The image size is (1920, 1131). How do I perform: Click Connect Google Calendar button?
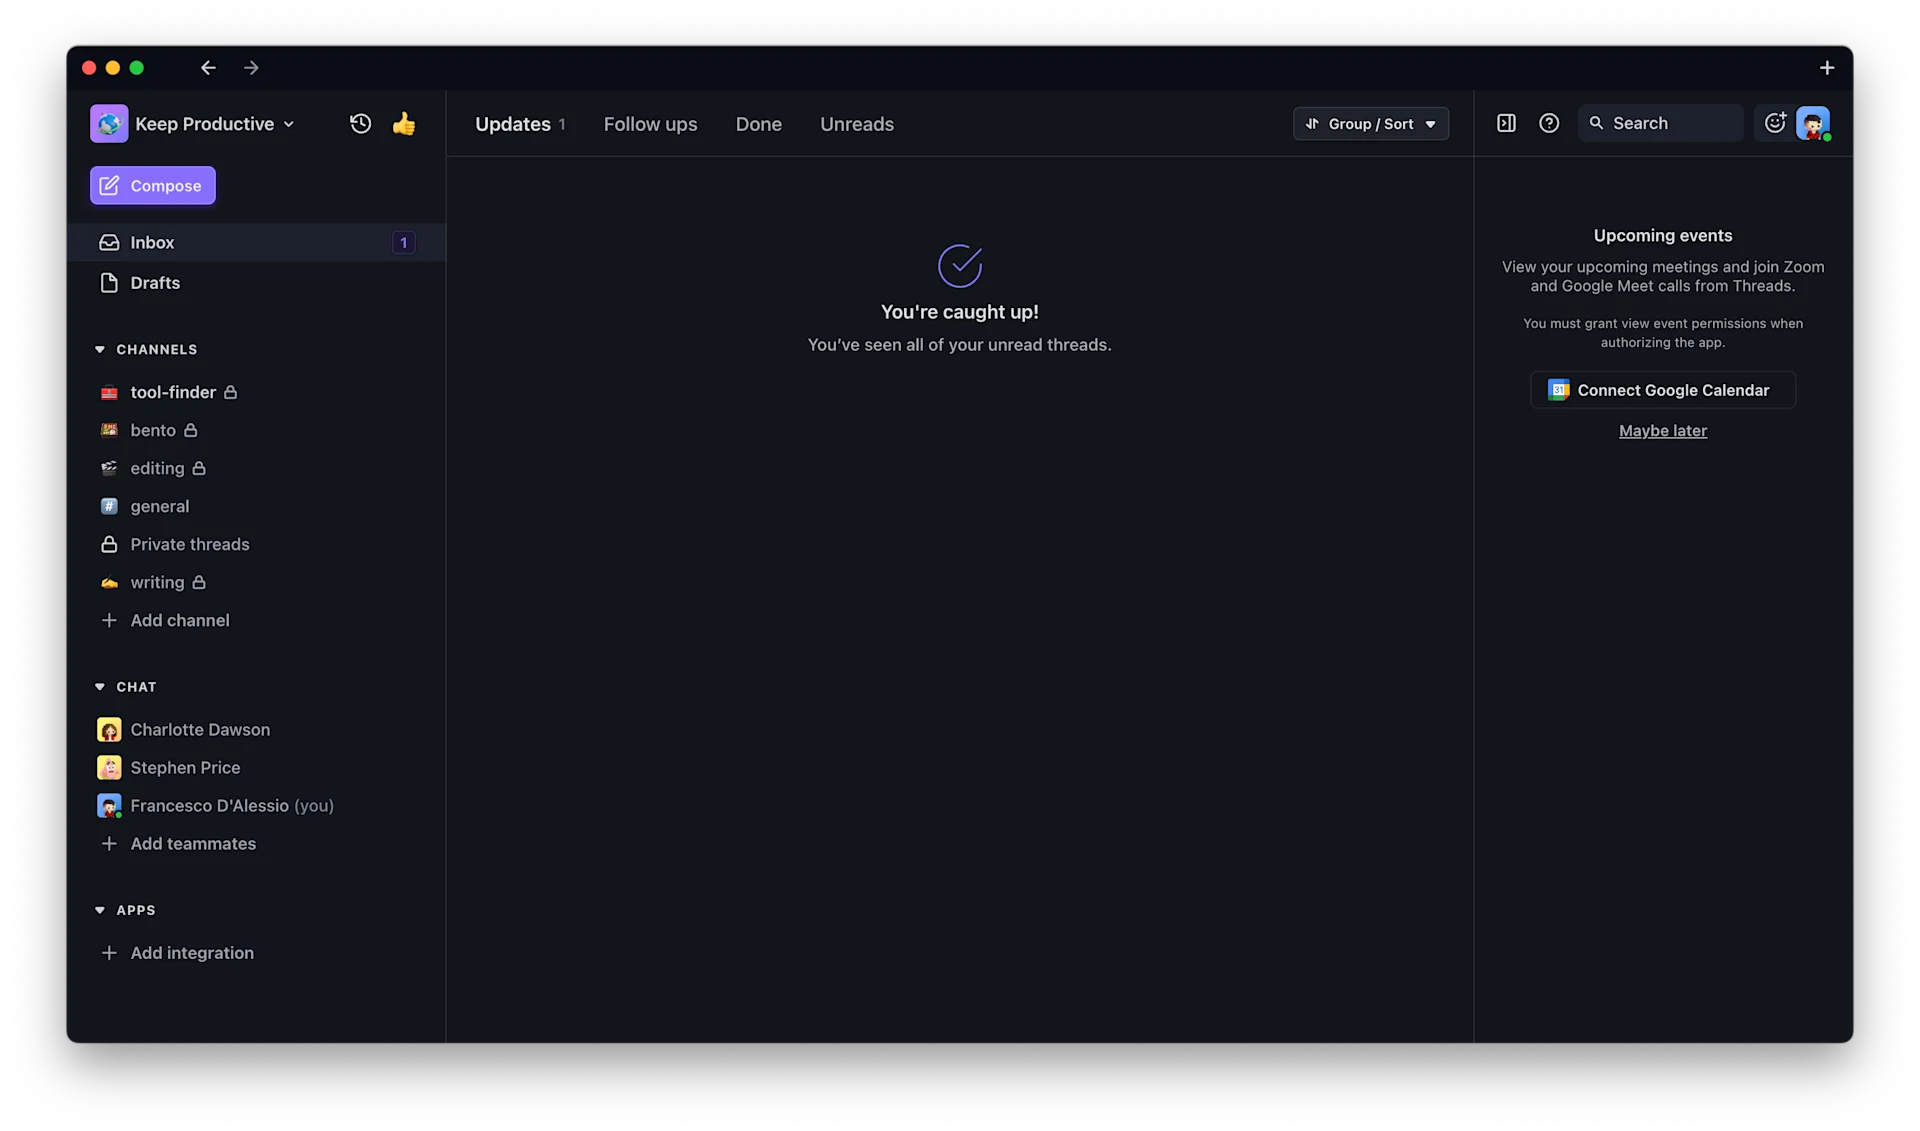pos(1662,390)
